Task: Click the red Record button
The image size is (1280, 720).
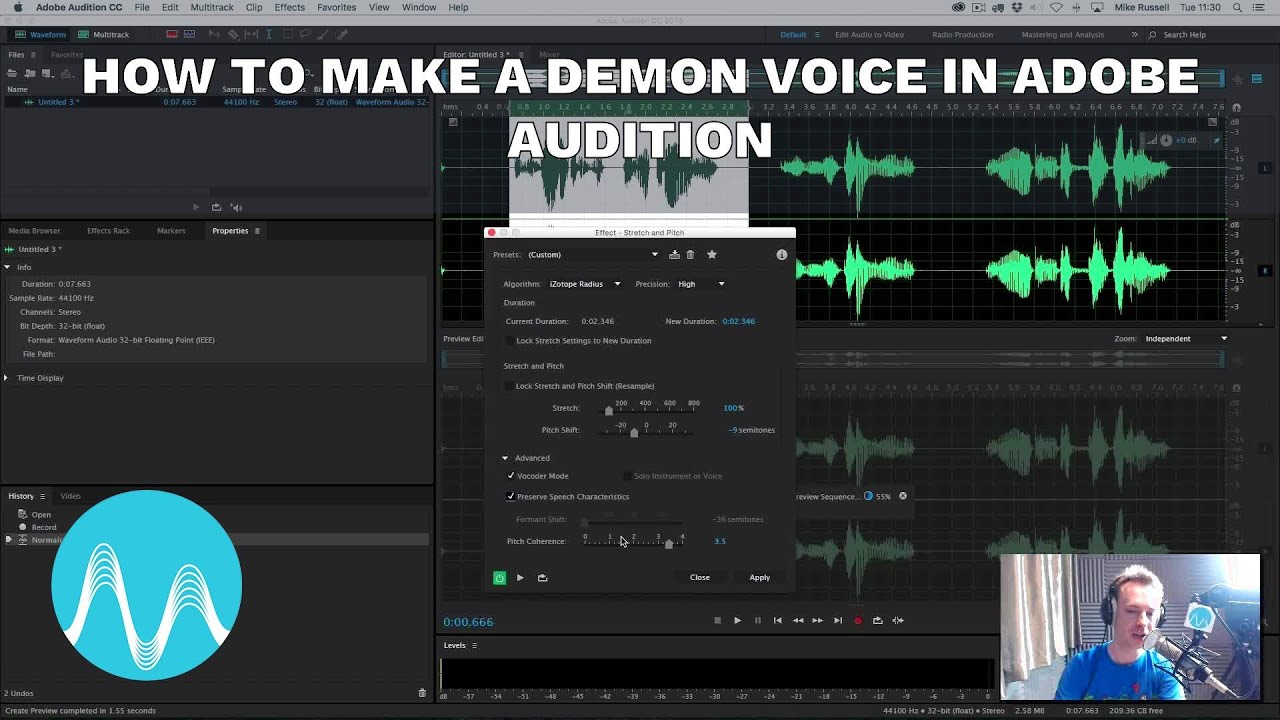Action: [x=857, y=620]
